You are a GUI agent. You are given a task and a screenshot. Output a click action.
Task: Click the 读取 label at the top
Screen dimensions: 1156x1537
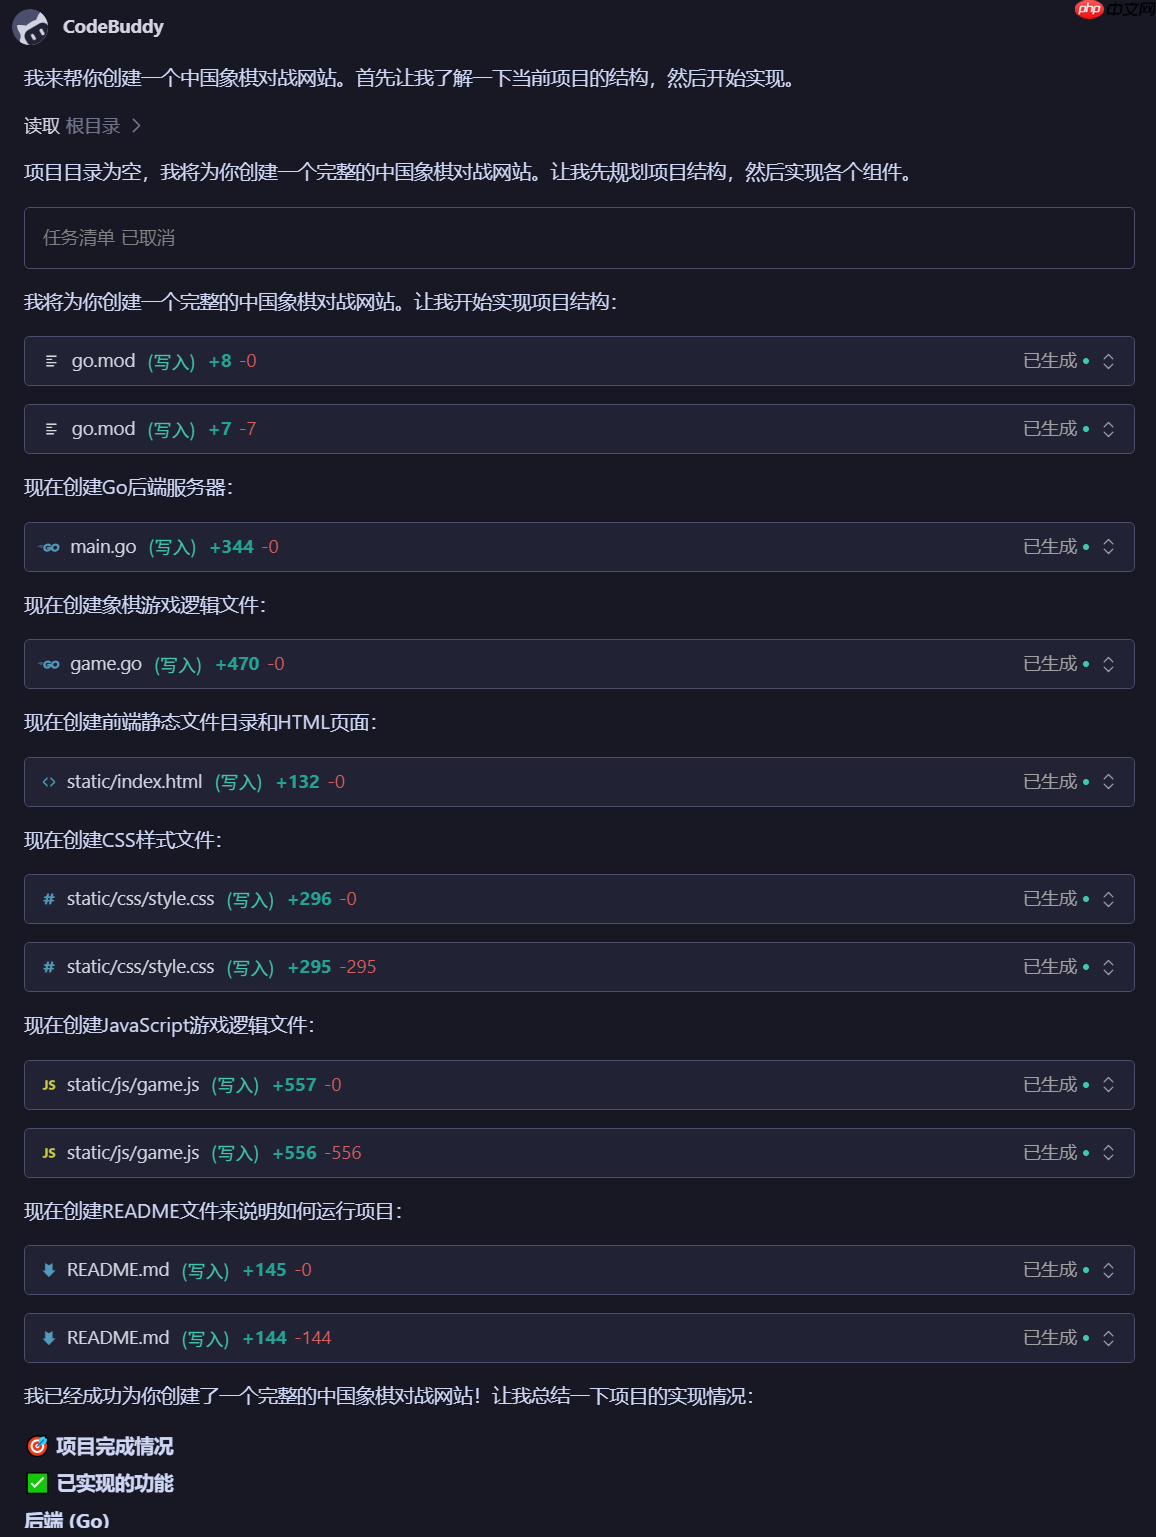pos(39,126)
